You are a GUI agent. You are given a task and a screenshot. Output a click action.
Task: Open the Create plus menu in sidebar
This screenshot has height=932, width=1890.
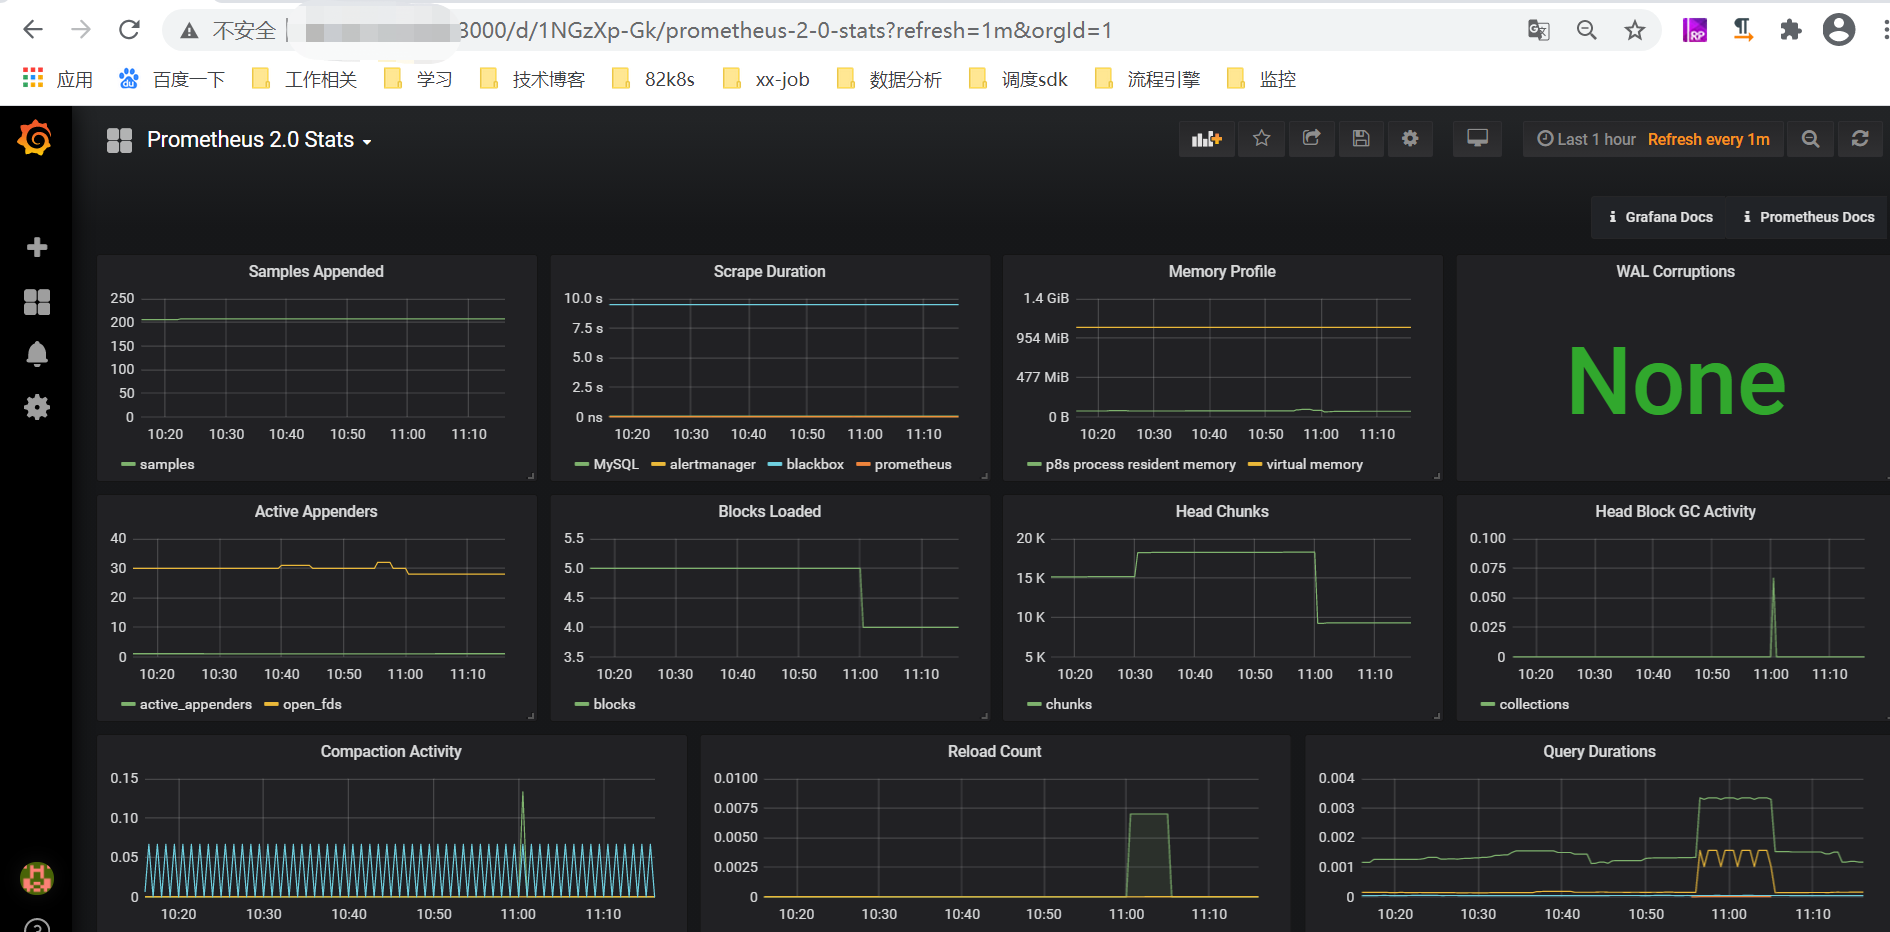click(x=37, y=247)
